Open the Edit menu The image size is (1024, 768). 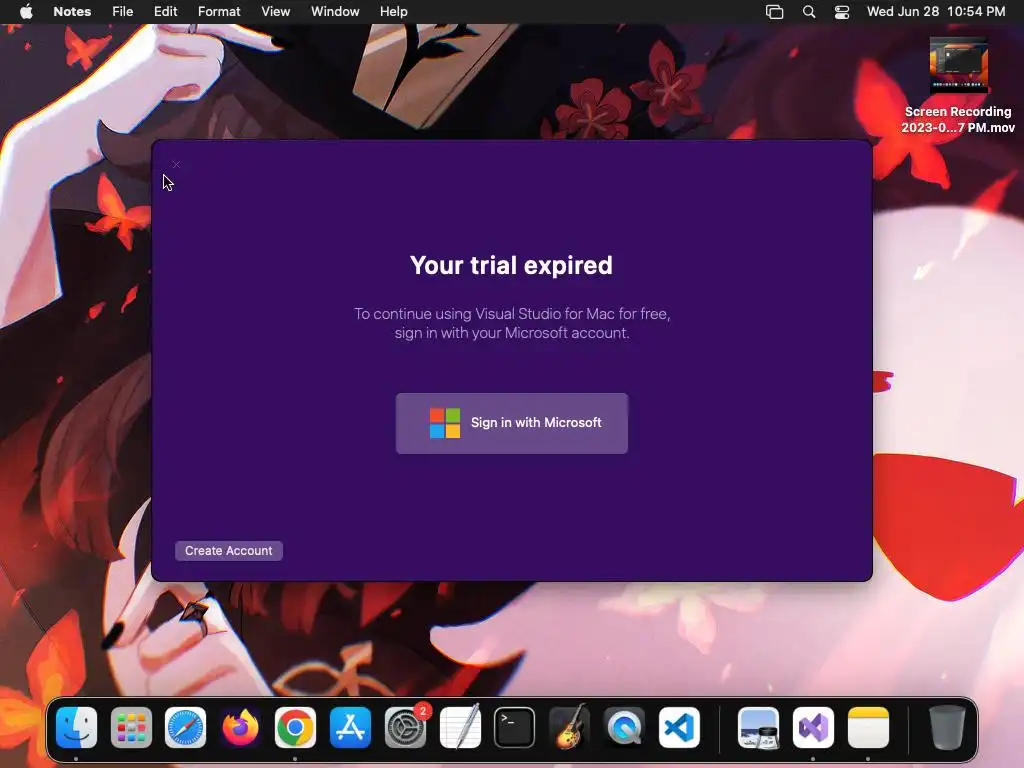165,11
